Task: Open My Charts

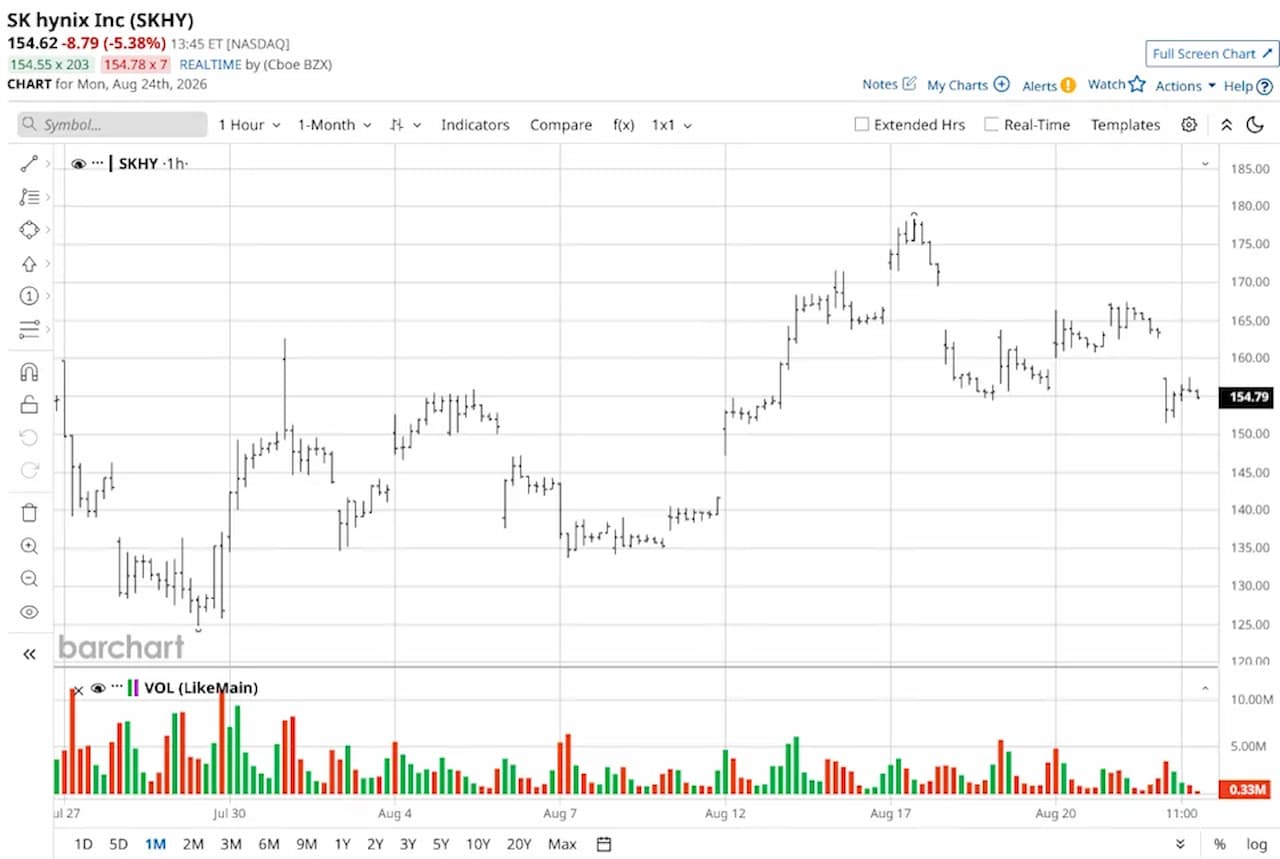Action: pos(968,85)
